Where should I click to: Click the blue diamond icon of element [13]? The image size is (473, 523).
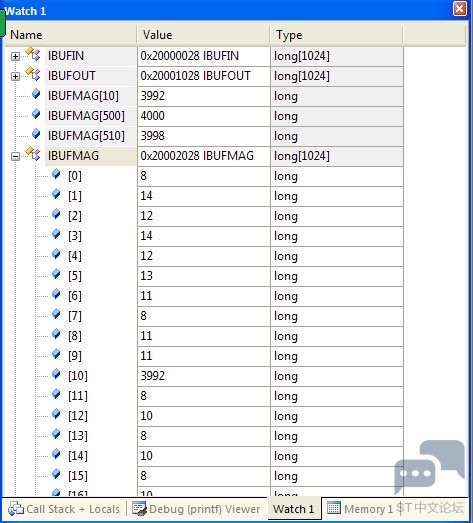point(56,434)
